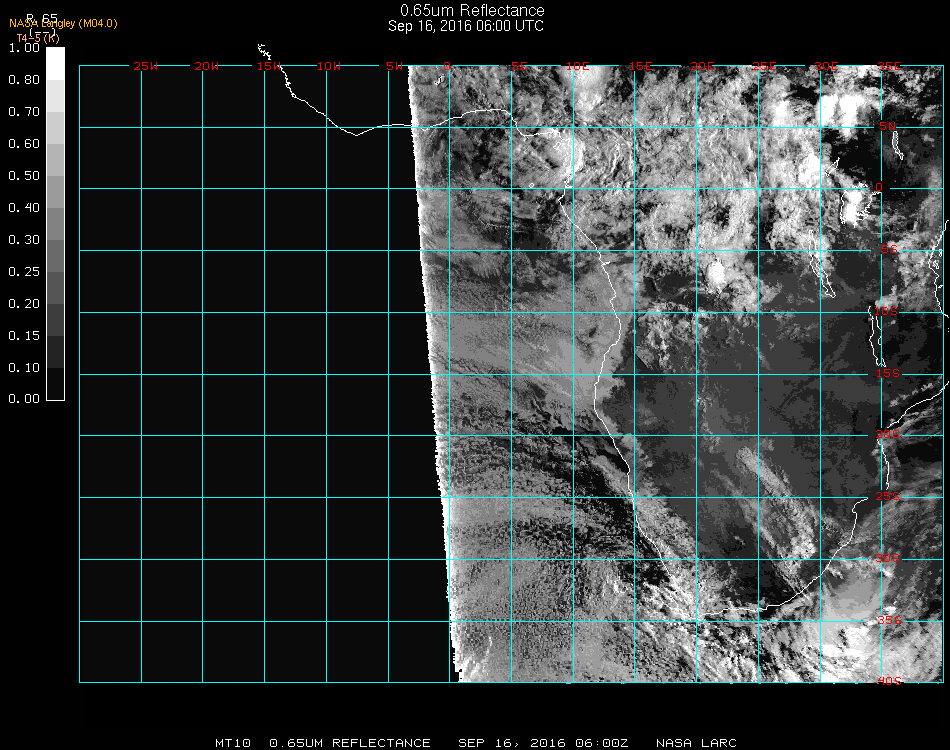The height and width of the screenshot is (750, 950).
Task: Click the "0.65um Reflectance" title text
Action: 472,10
